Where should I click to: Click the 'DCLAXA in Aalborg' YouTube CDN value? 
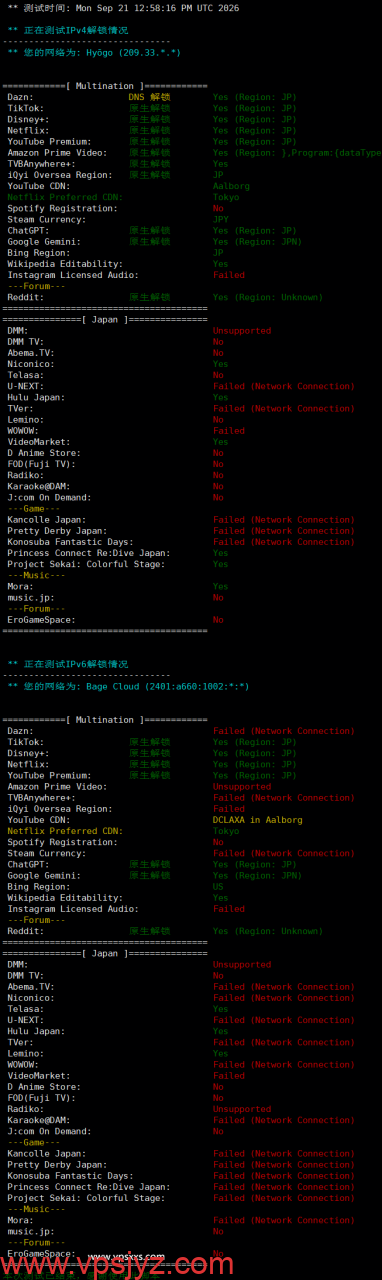click(258, 820)
